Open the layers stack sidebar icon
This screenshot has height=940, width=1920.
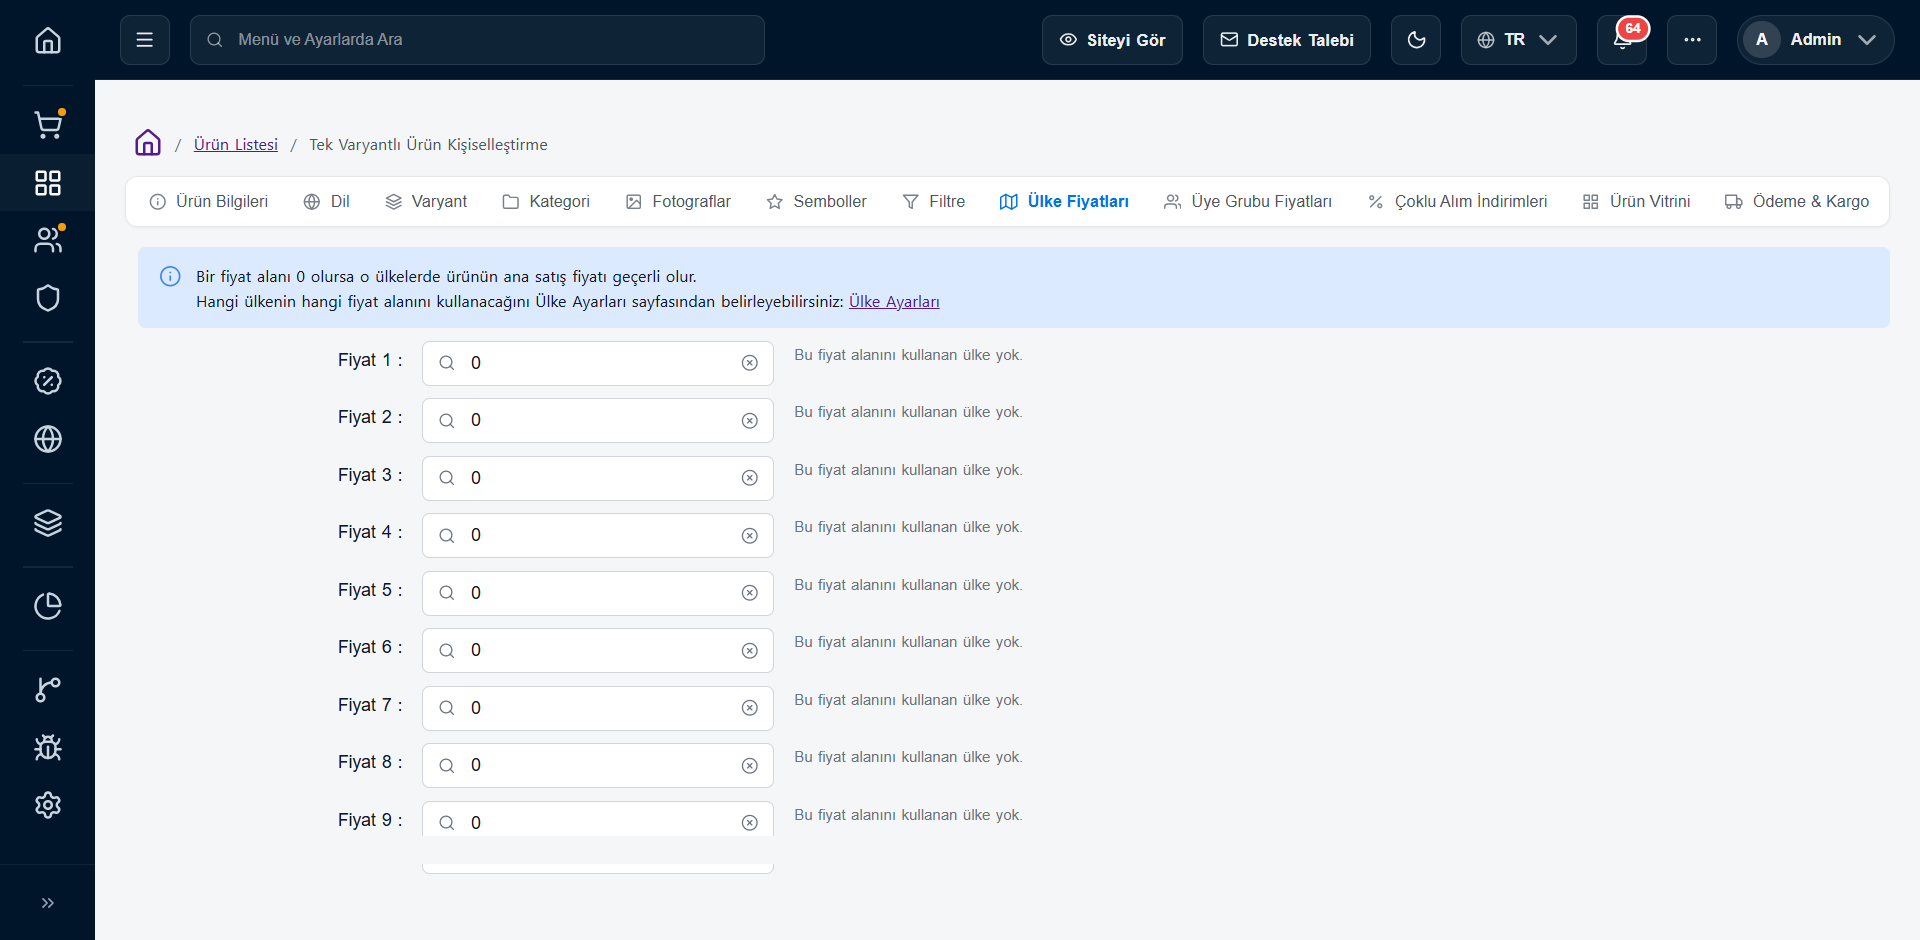48,523
